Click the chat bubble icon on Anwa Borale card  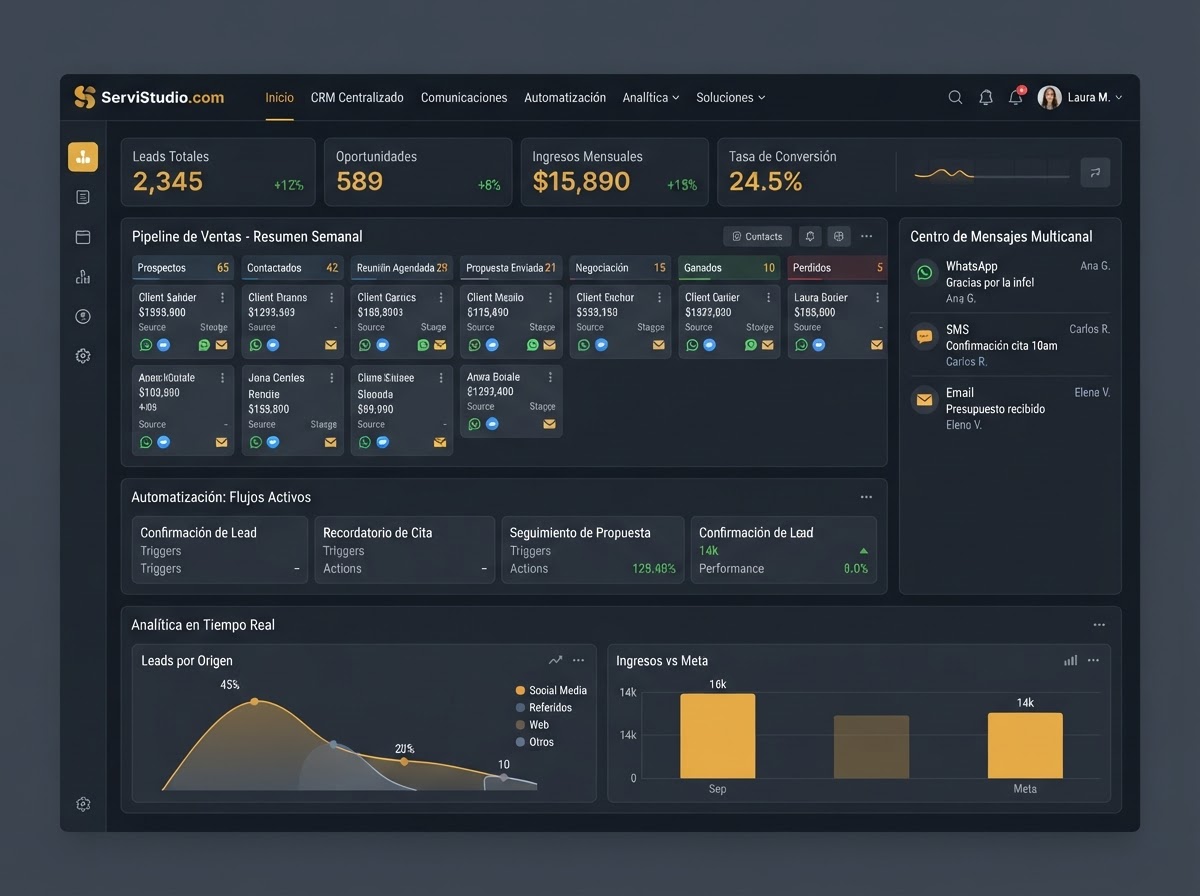coord(492,424)
